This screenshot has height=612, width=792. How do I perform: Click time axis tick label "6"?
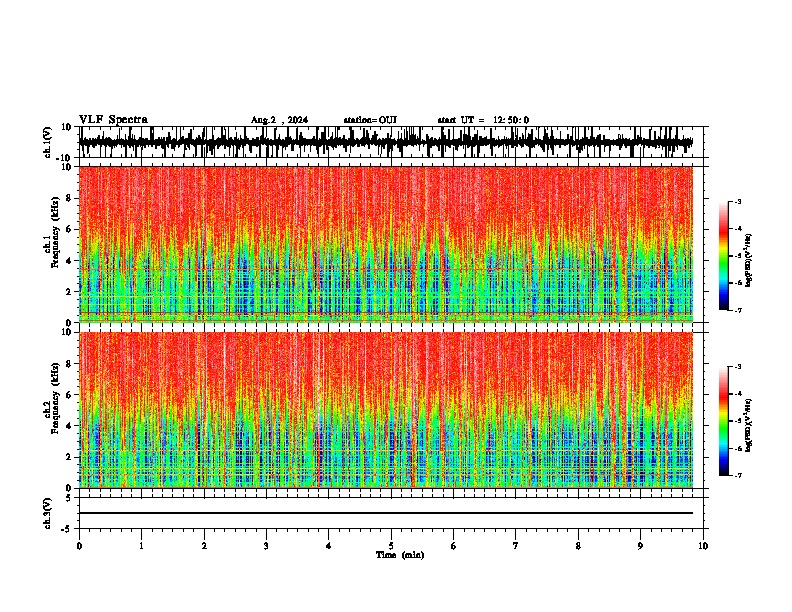454,546
